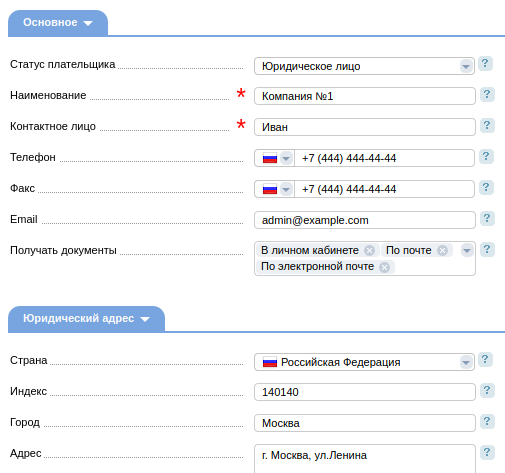Click the Контактное лицо input with Иван
The height and width of the screenshot is (473, 505).
pos(365,127)
